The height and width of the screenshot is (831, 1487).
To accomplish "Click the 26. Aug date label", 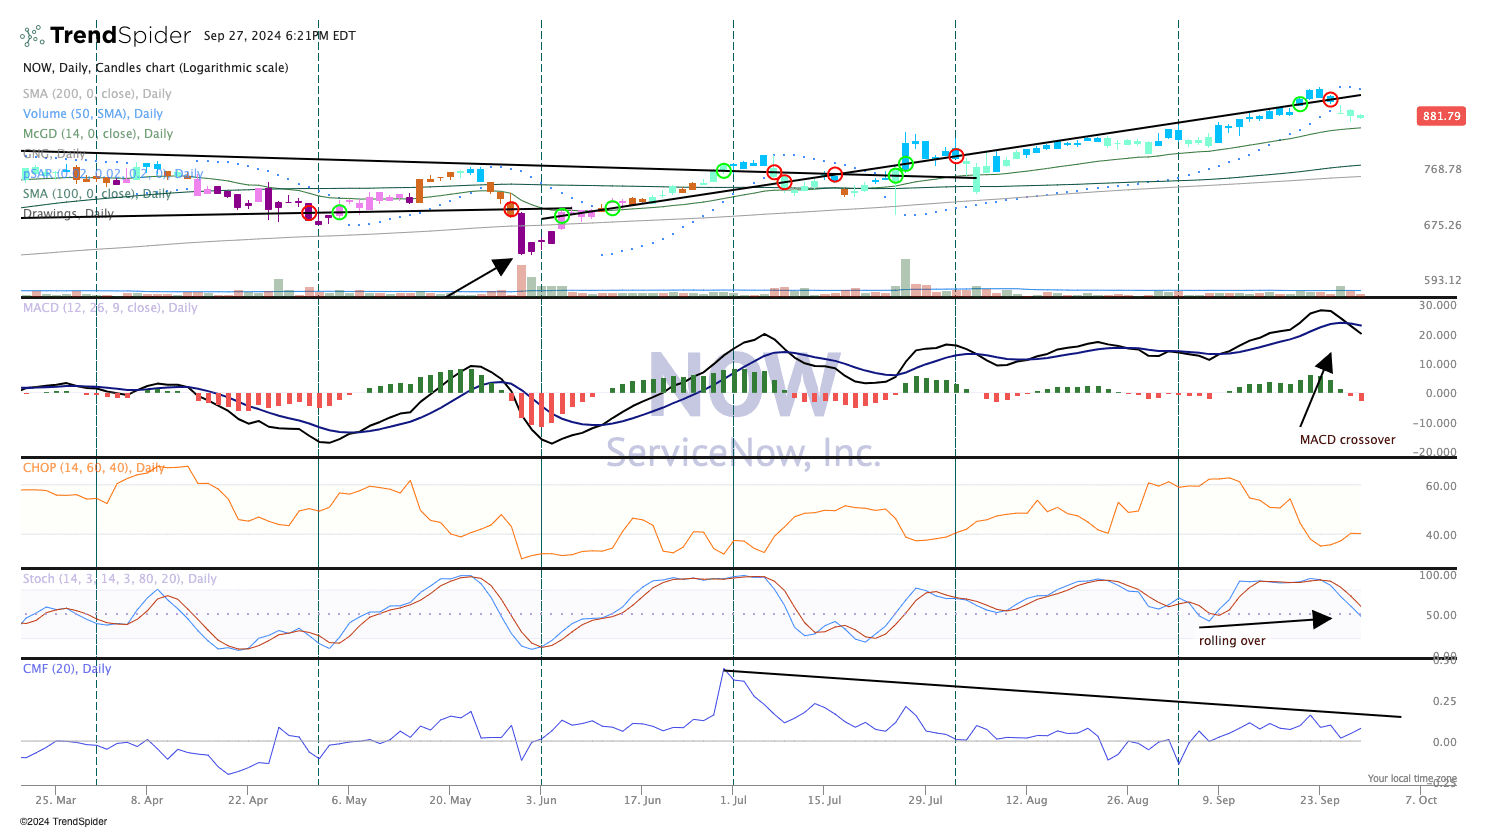I will coord(1127,800).
